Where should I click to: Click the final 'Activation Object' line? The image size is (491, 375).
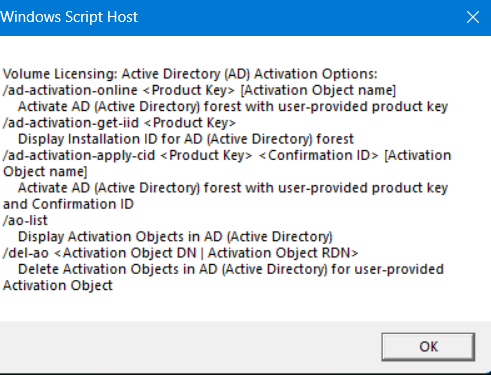tap(58, 286)
